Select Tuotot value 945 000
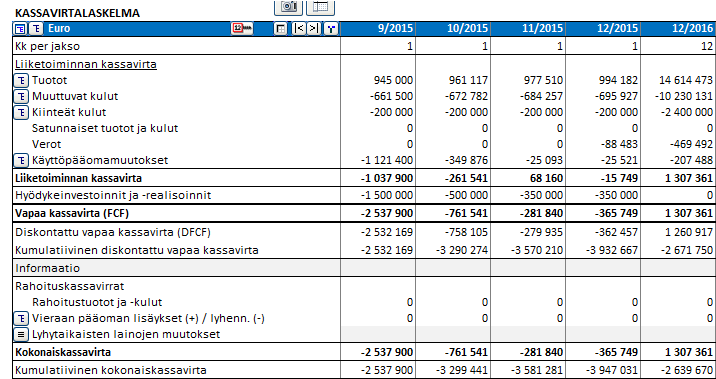Viewport: 716px width, 379px height. [x=393, y=80]
